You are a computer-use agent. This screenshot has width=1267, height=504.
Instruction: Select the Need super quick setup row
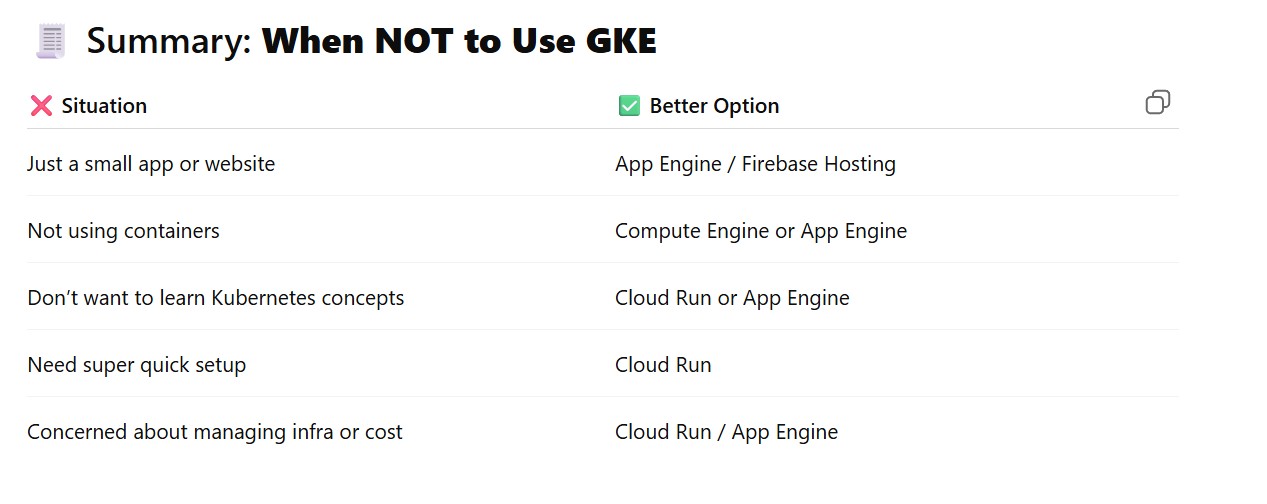pyautogui.click(x=136, y=365)
